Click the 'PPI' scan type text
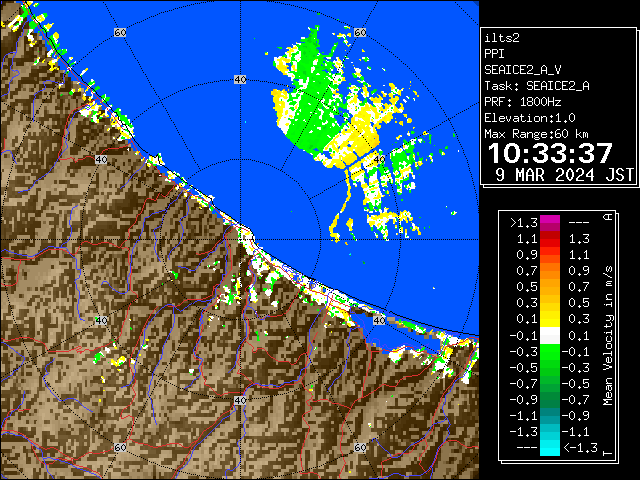640x480 pixels. pyautogui.click(x=494, y=54)
